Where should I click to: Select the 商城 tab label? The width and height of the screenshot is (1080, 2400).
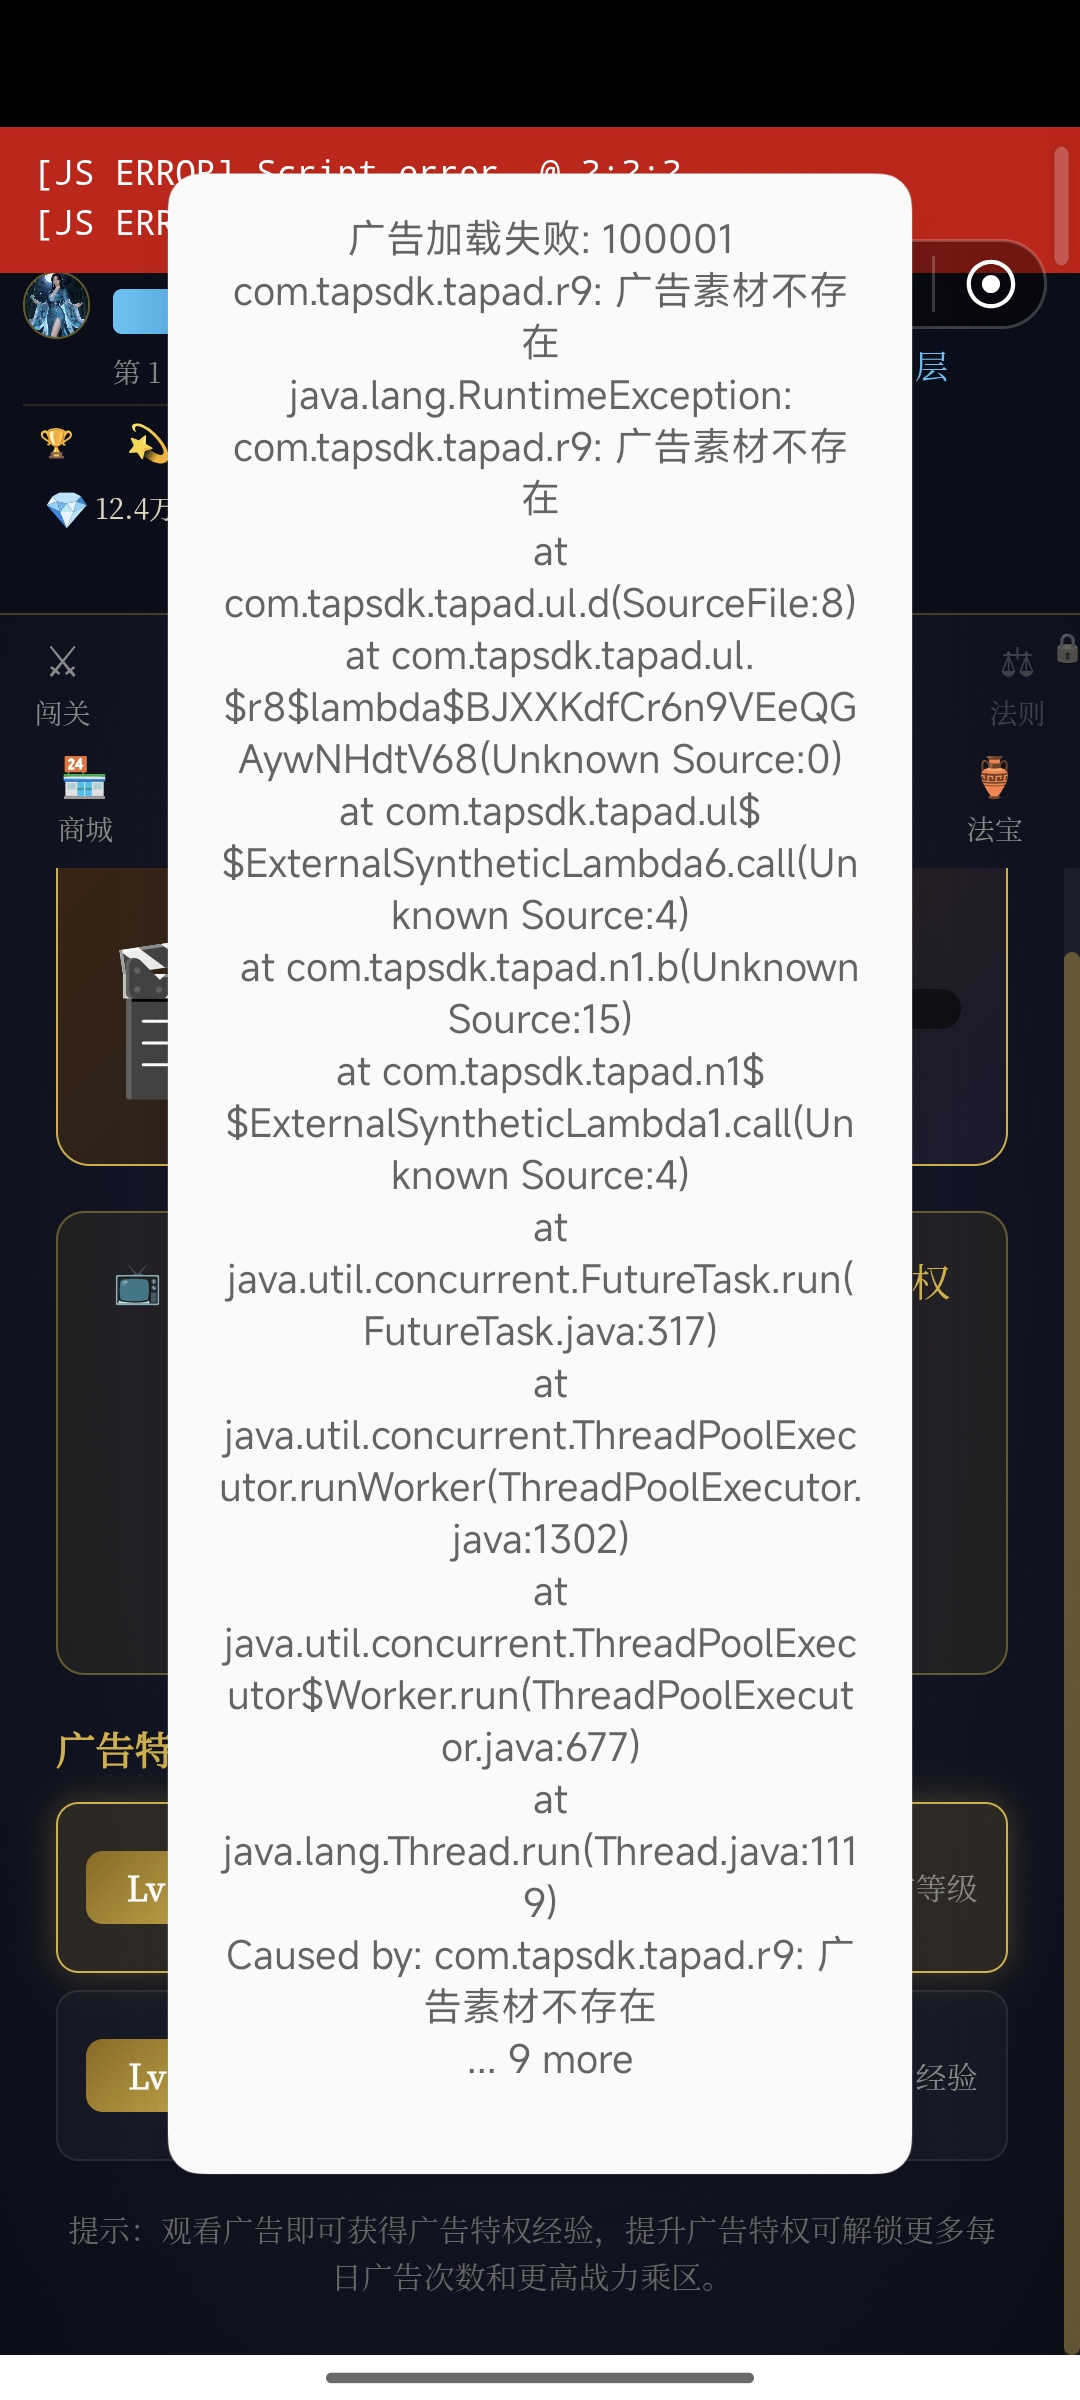point(85,829)
